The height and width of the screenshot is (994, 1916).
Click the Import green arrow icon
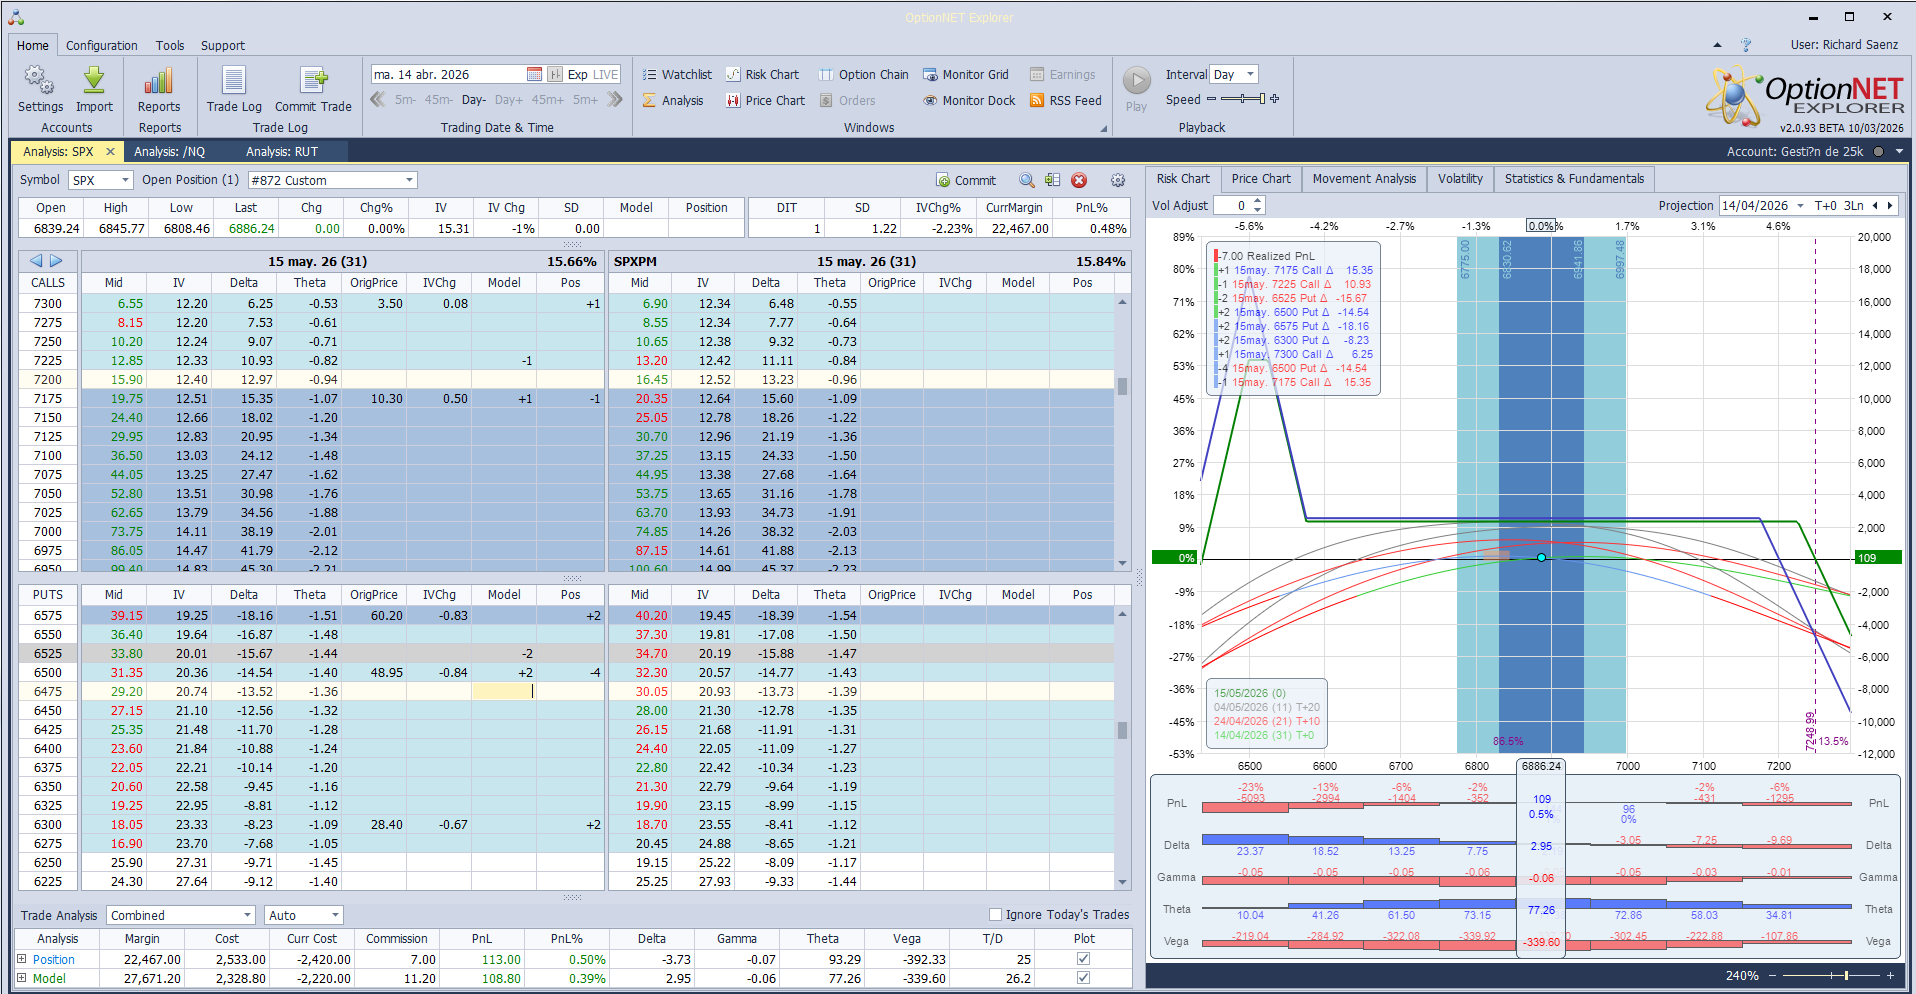[x=94, y=81]
